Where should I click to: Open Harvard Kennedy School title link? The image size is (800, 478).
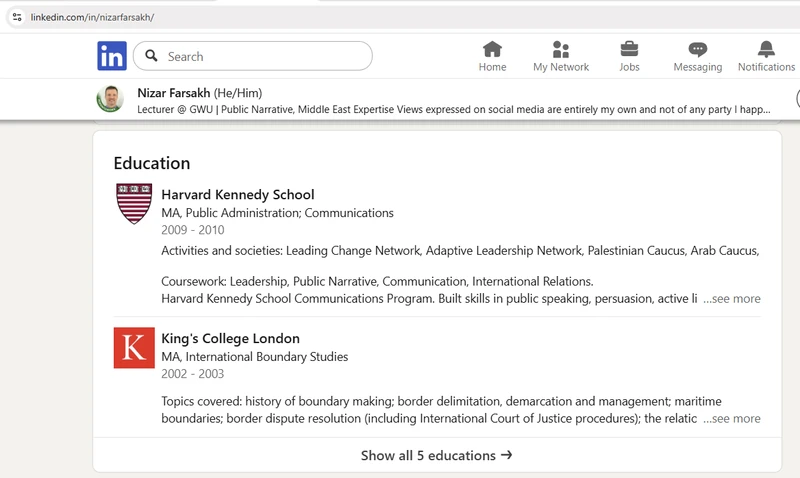(x=238, y=195)
